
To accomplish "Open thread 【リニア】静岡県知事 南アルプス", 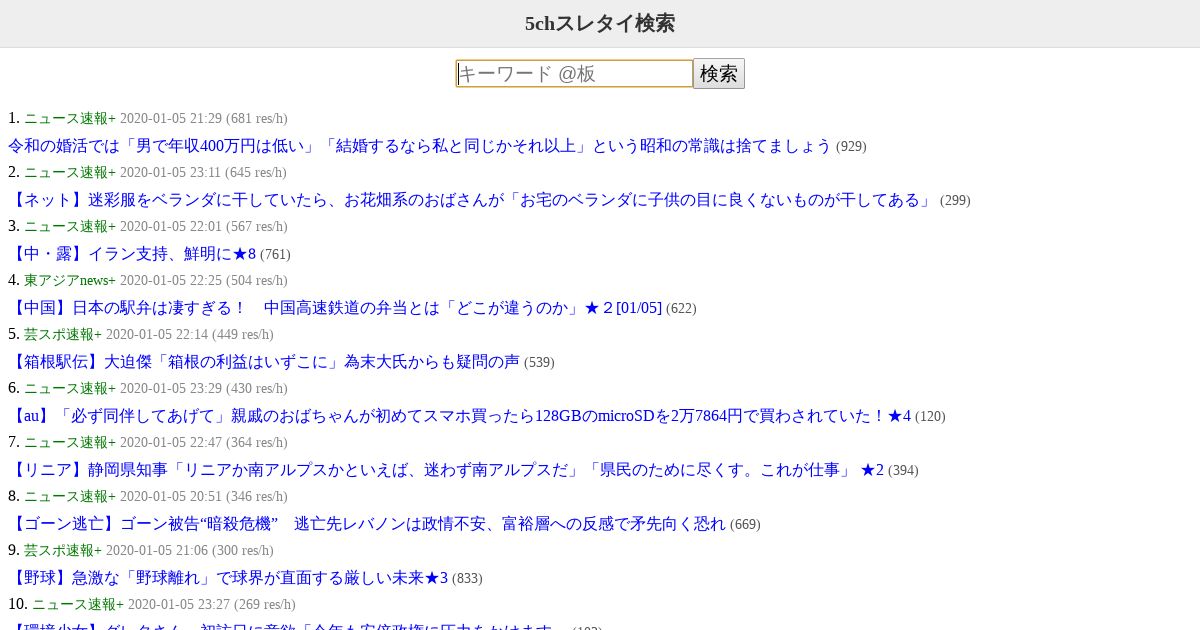I will coord(446,470).
